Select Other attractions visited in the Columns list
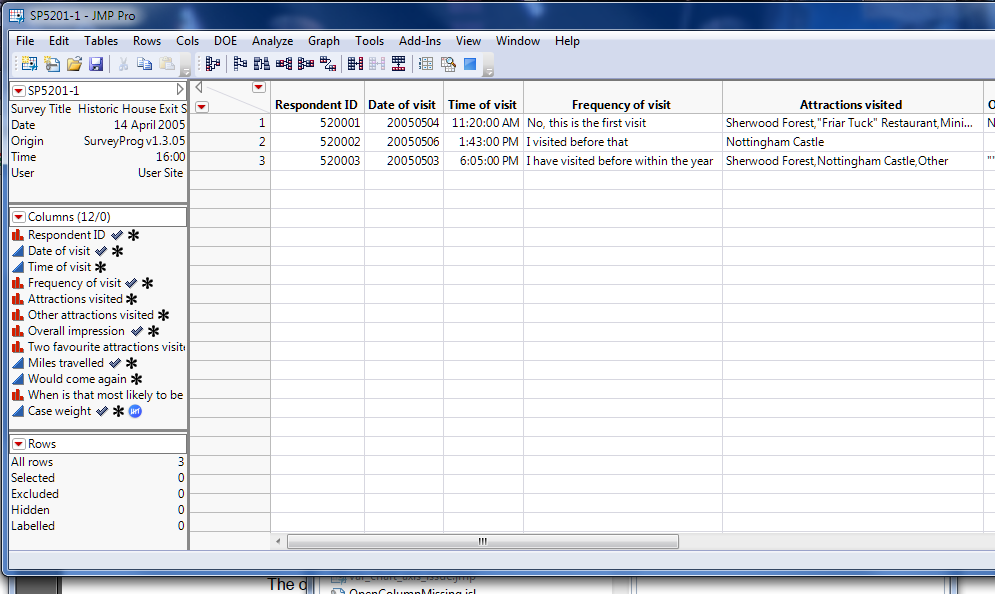 (91, 315)
